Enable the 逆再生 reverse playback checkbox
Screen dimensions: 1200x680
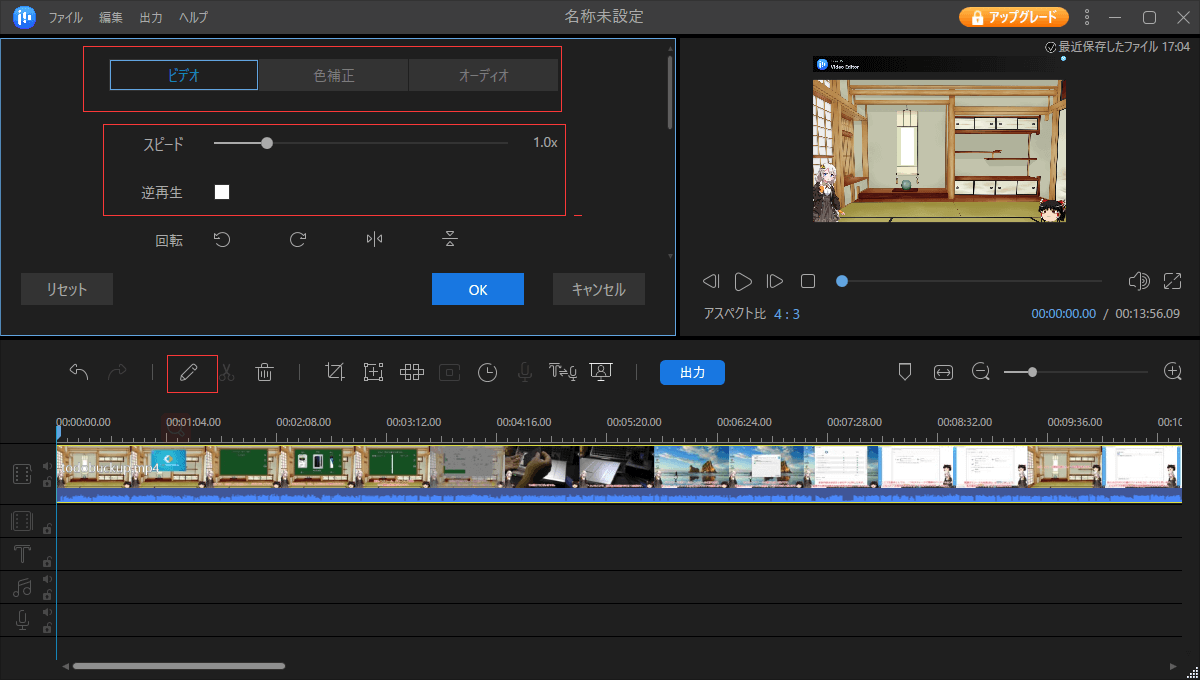222,192
